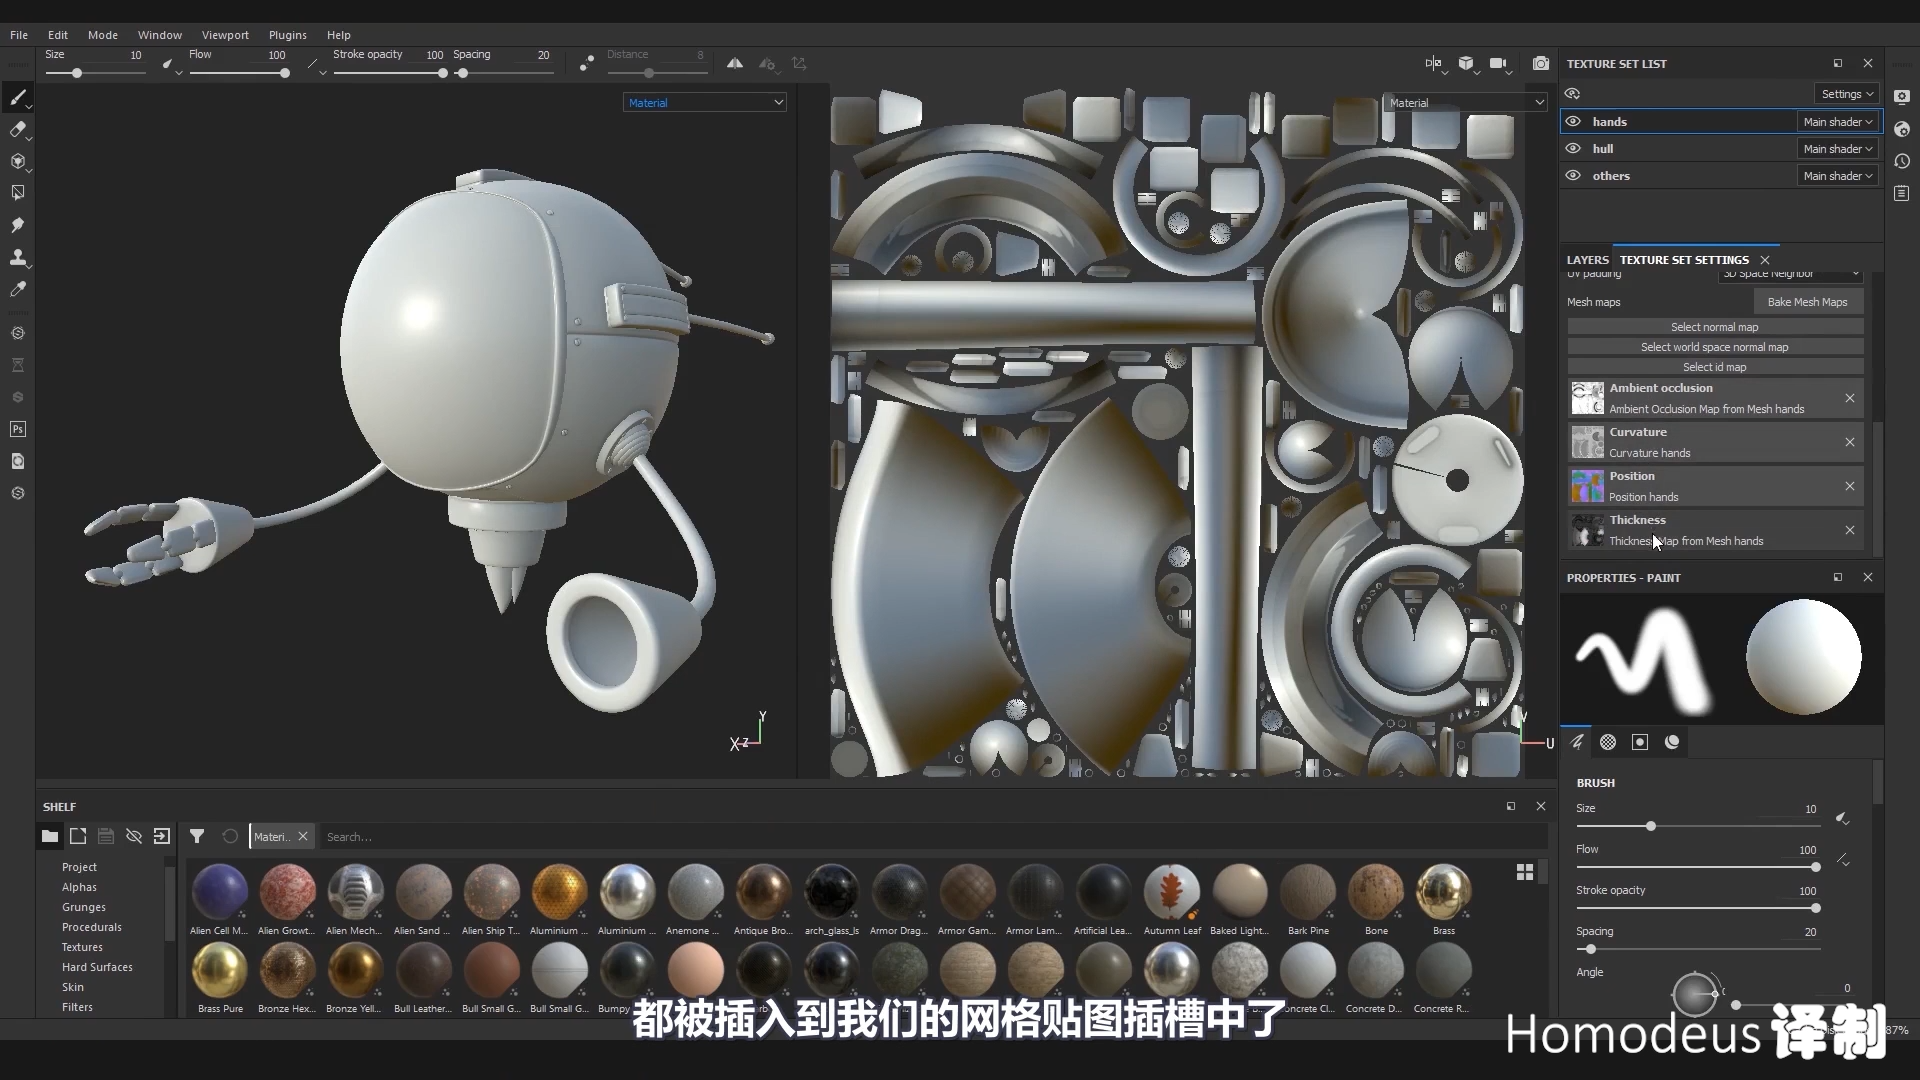
Task: Open the Texture Set List Settings dropdown
Action: [1847, 94]
